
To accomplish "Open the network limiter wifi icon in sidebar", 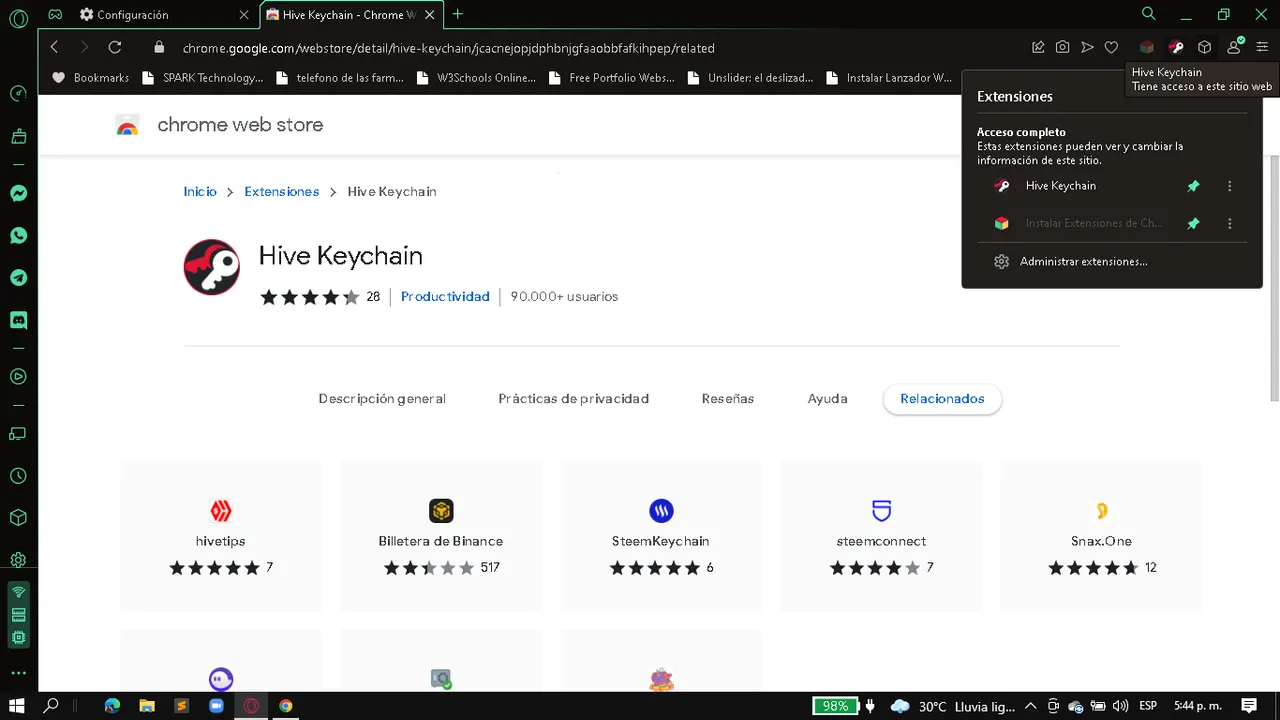I will tap(18, 592).
